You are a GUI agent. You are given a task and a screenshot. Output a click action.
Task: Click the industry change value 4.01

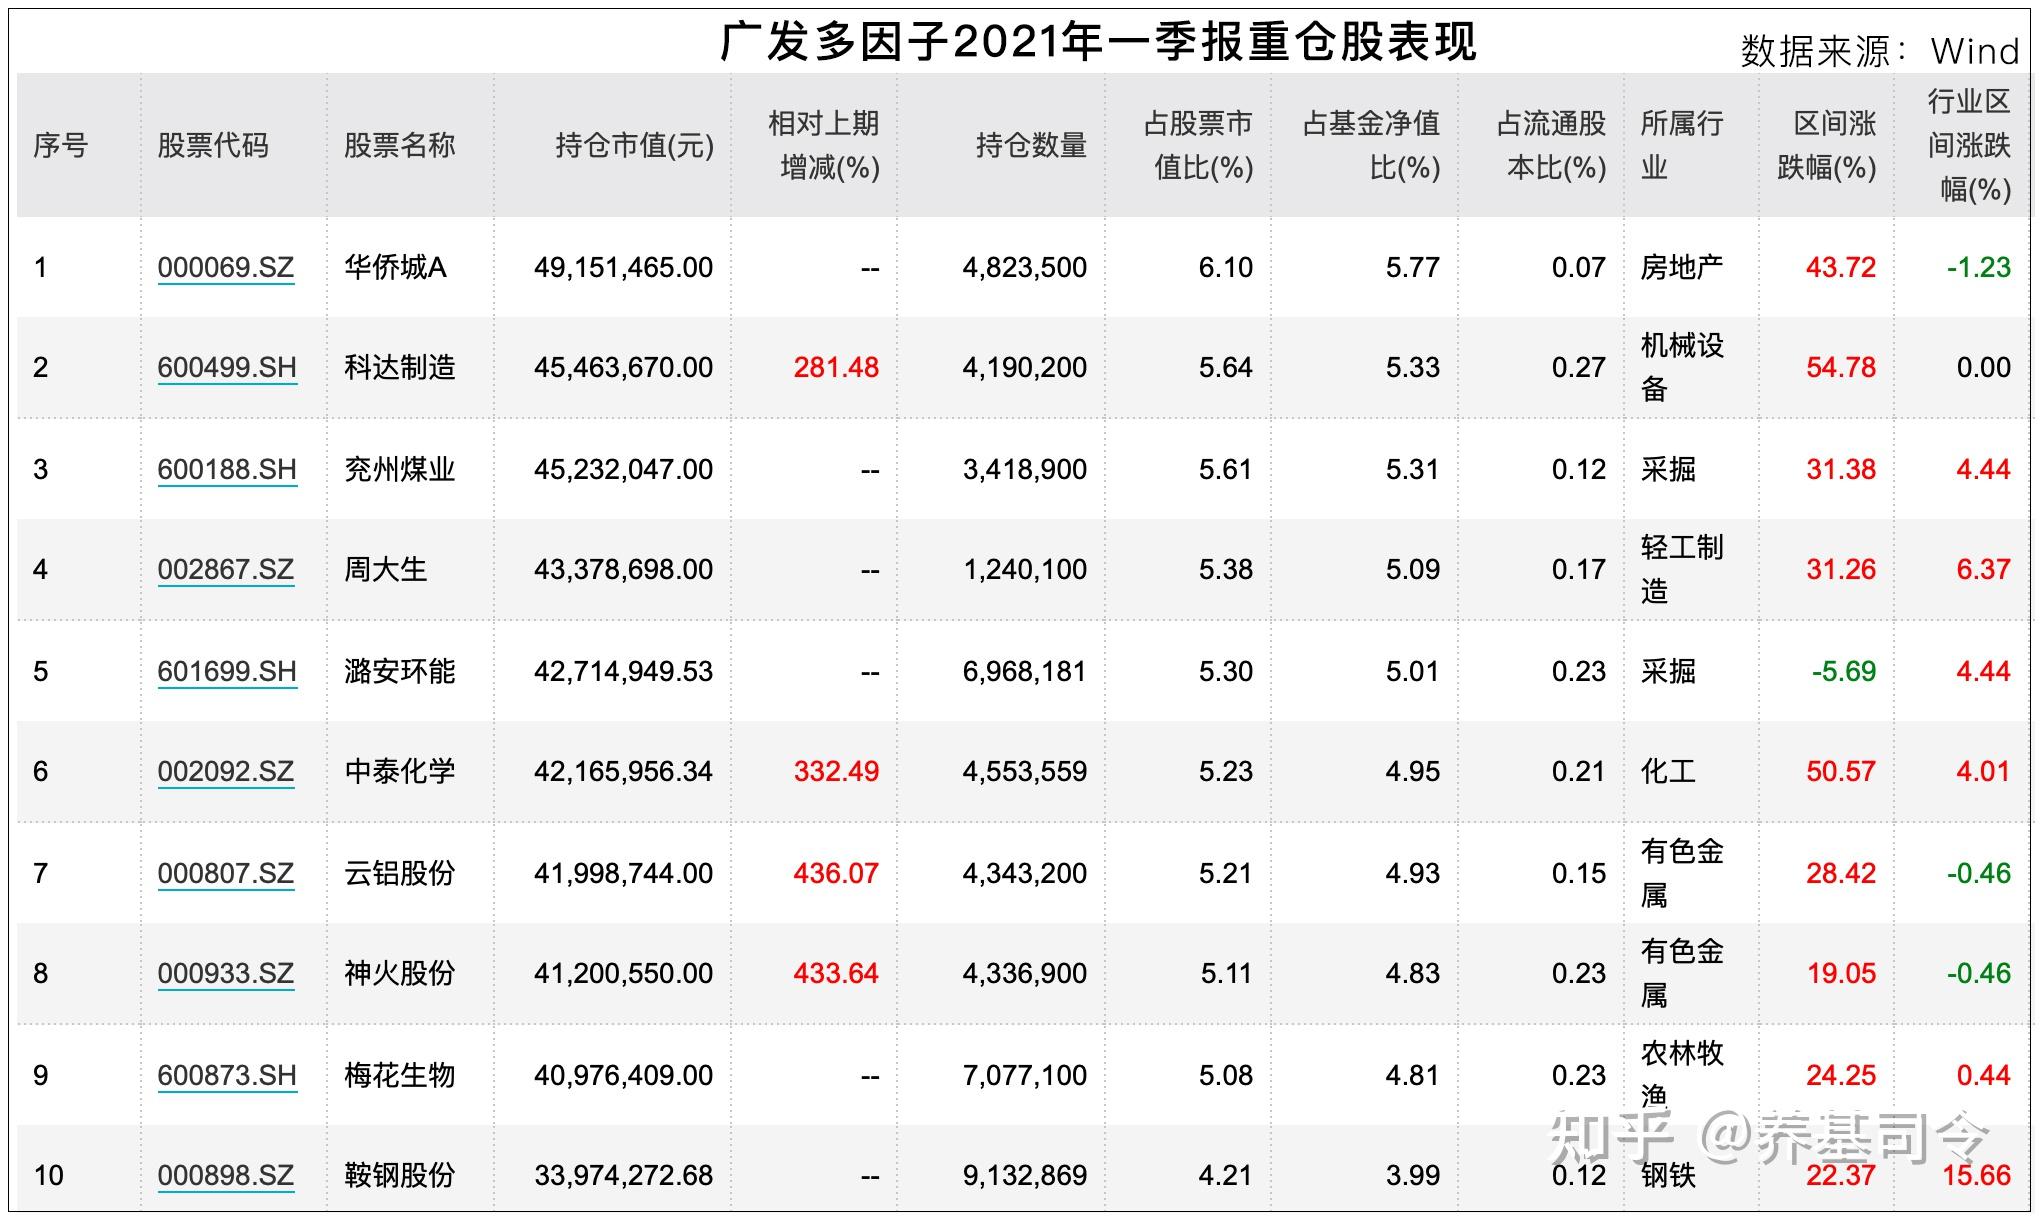click(1984, 772)
